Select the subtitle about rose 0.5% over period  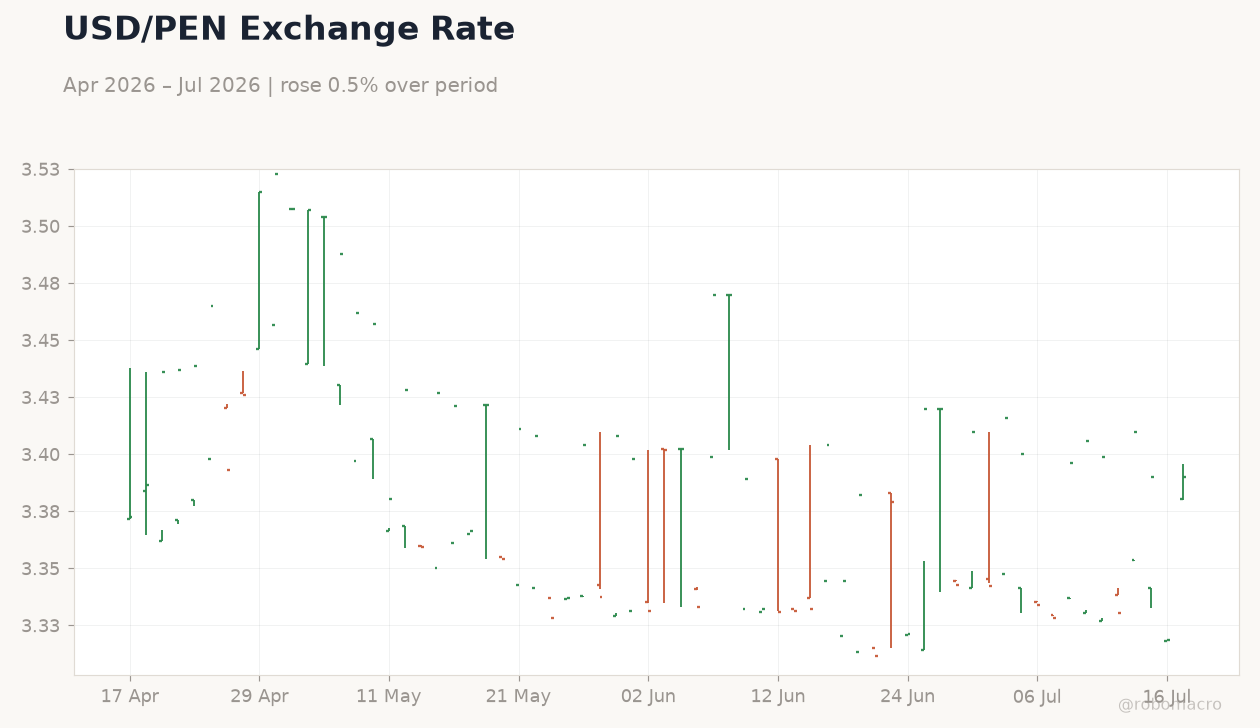pyautogui.click(x=280, y=86)
